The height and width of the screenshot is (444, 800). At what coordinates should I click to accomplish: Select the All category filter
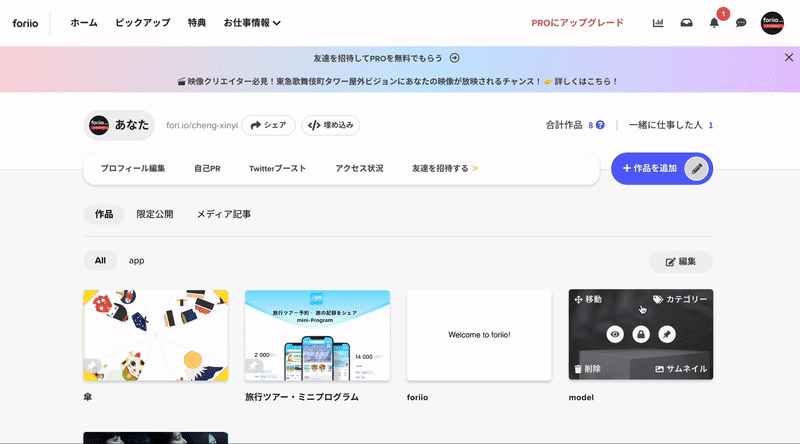coord(100,261)
